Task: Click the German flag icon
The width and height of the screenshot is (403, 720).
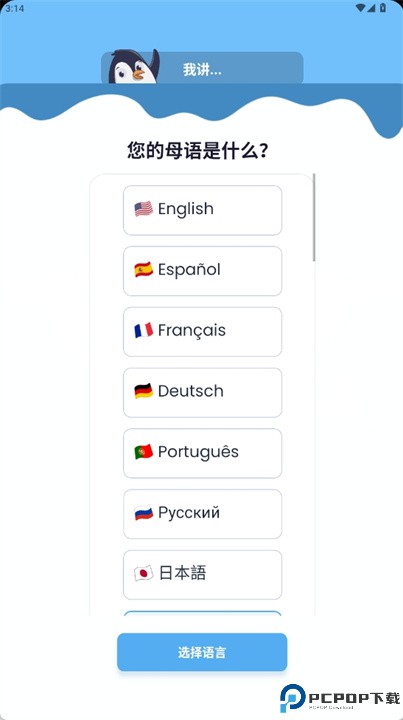Action: (144, 391)
